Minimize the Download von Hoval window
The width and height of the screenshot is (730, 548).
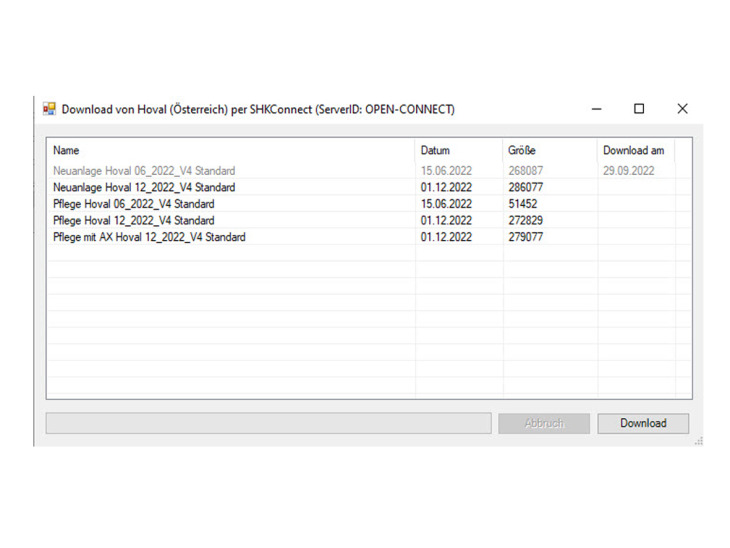click(x=596, y=109)
